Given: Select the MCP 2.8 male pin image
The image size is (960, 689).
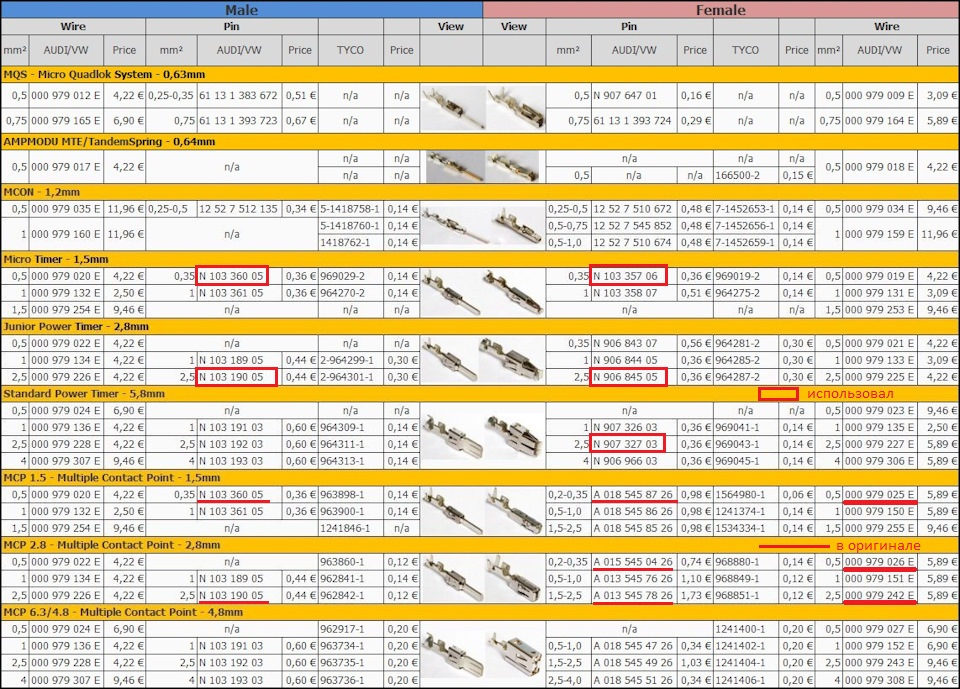Looking at the screenshot, I should click(452, 578).
